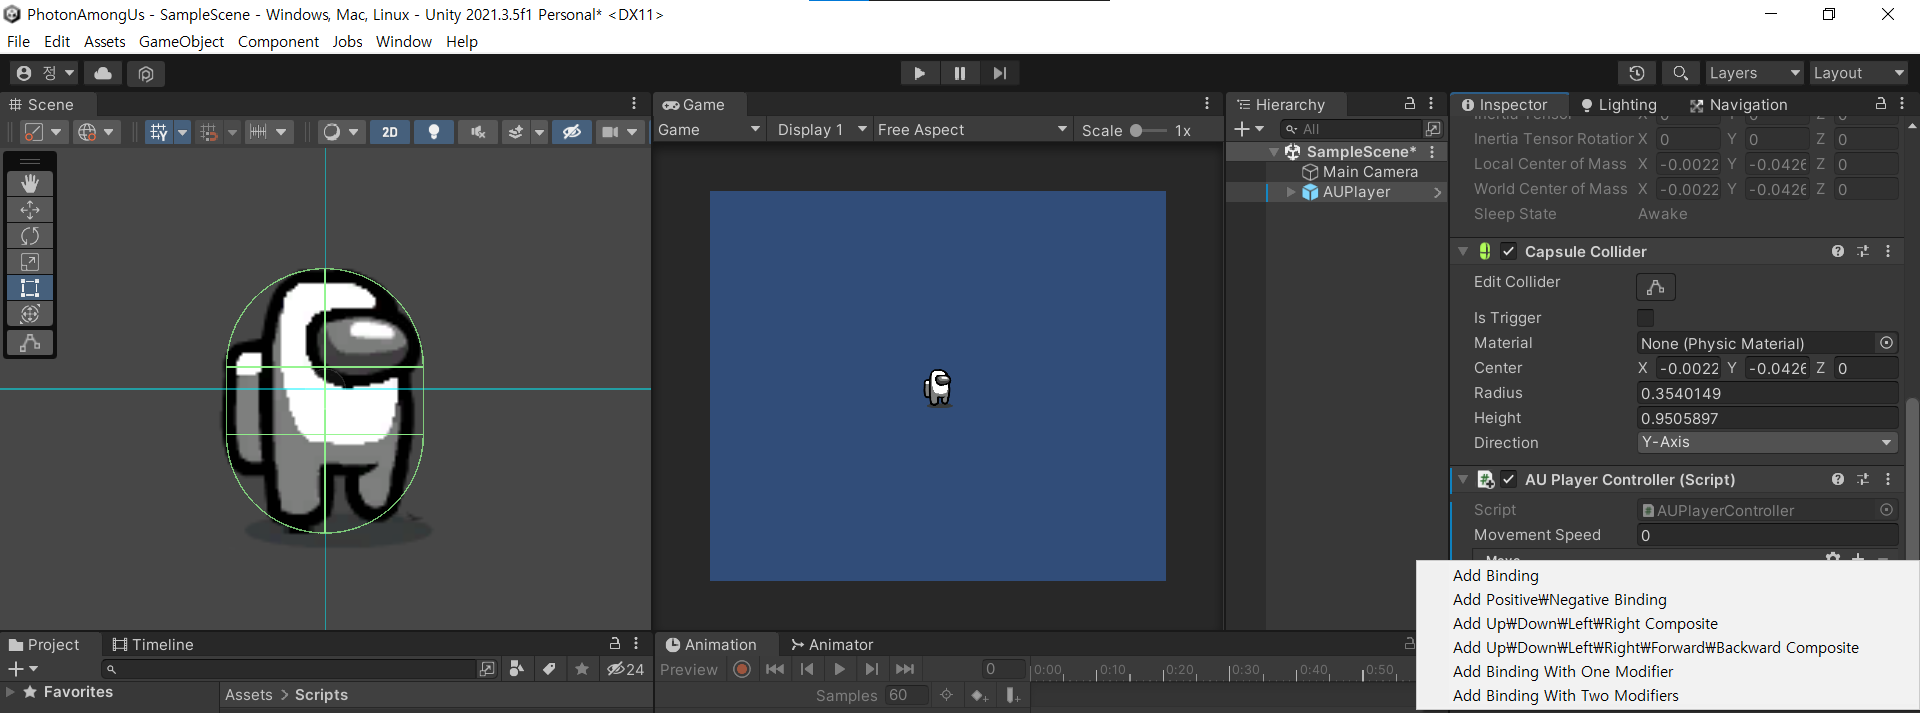Start Play mode
This screenshot has height=713, width=1920.
tap(919, 73)
